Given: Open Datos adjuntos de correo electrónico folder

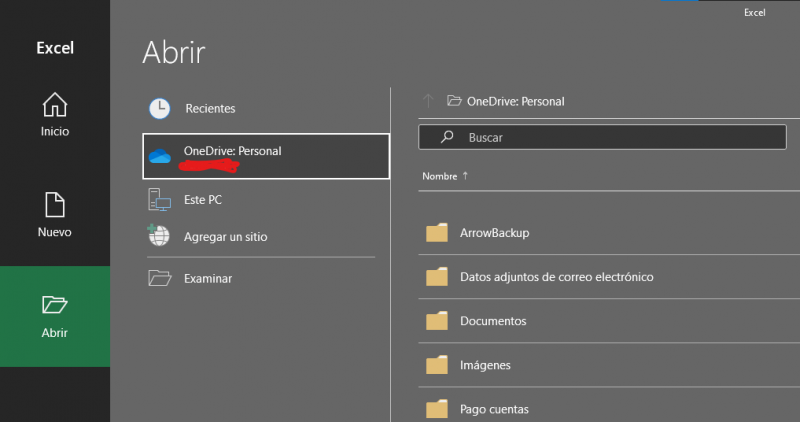Looking at the screenshot, I should point(609,277).
